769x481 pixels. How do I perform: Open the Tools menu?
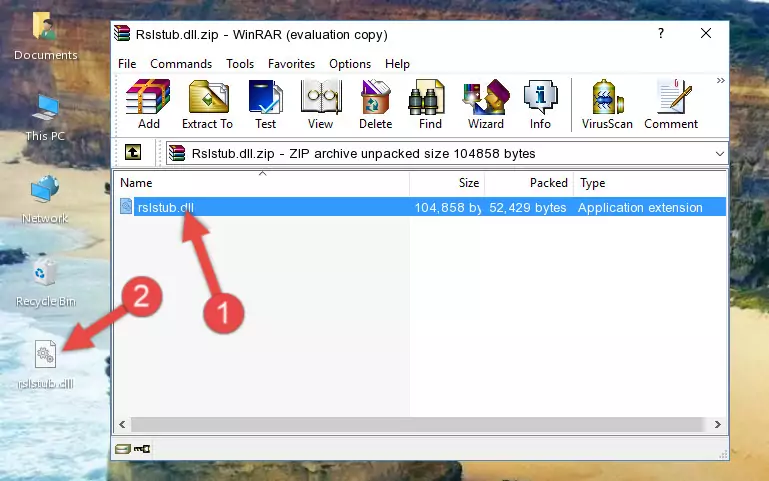240,64
